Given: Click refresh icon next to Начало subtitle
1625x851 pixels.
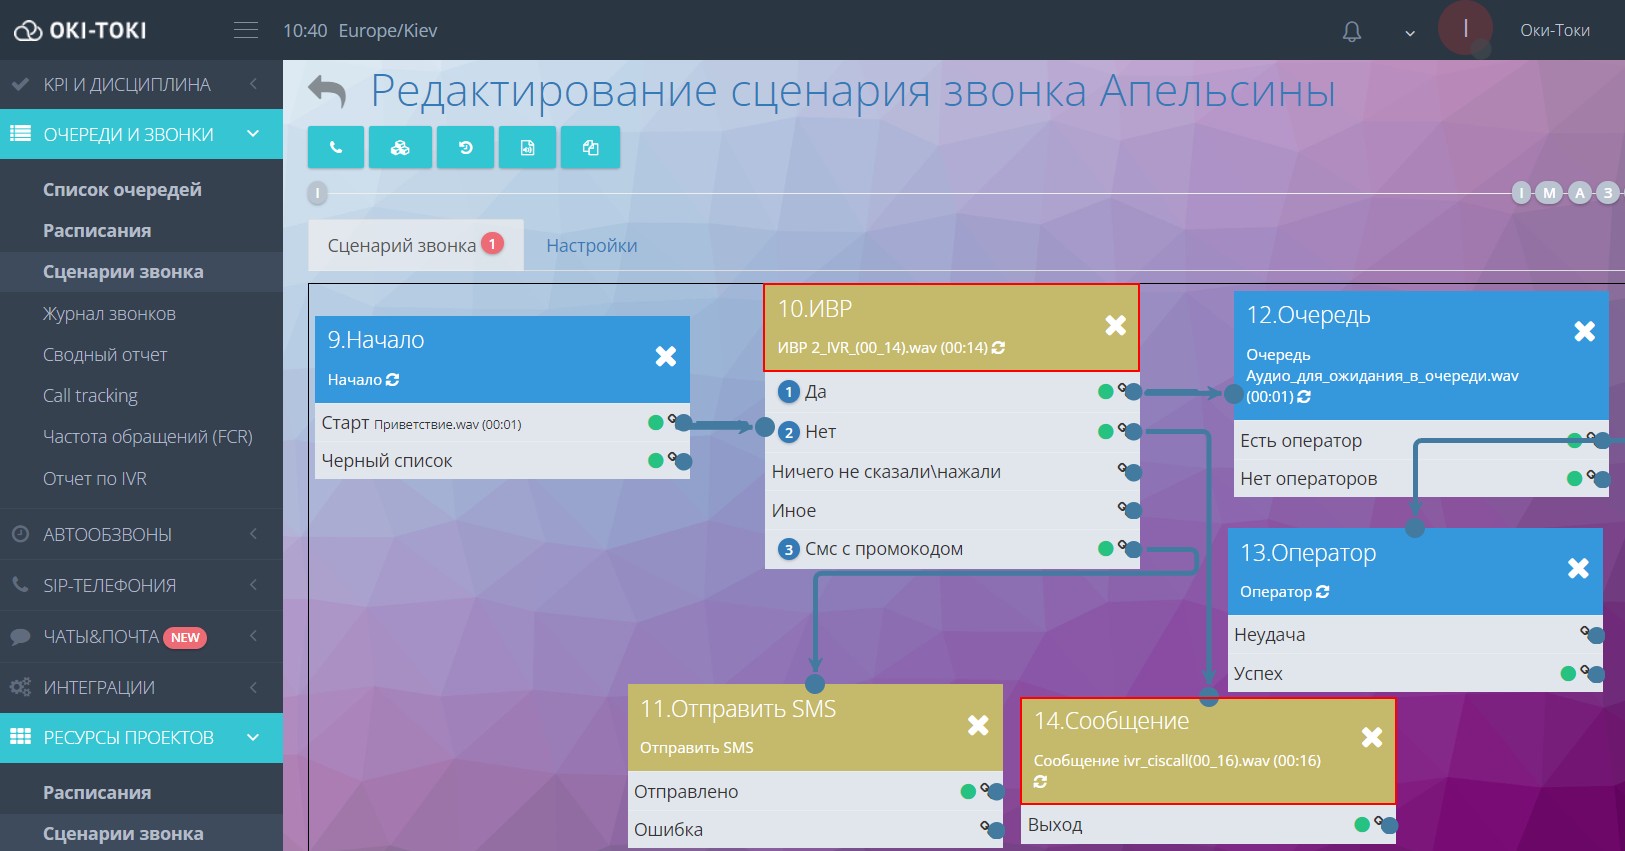Looking at the screenshot, I should click(392, 380).
